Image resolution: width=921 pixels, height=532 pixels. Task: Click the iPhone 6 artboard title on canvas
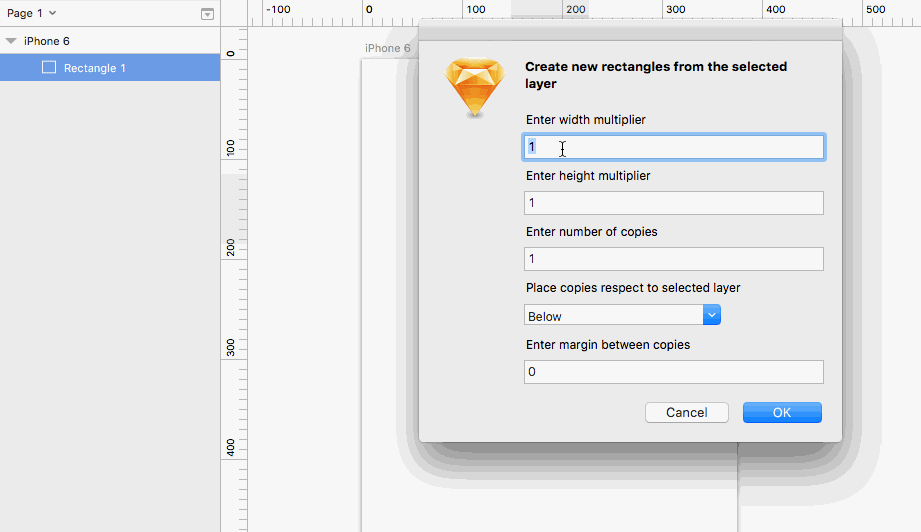pos(387,48)
